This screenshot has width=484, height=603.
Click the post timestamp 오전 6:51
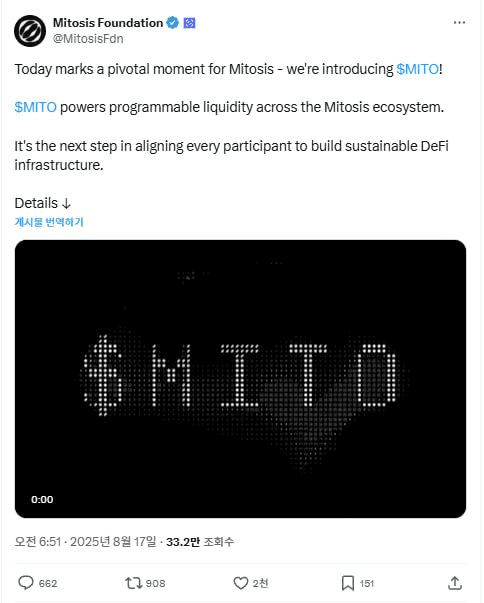[x=38, y=542]
